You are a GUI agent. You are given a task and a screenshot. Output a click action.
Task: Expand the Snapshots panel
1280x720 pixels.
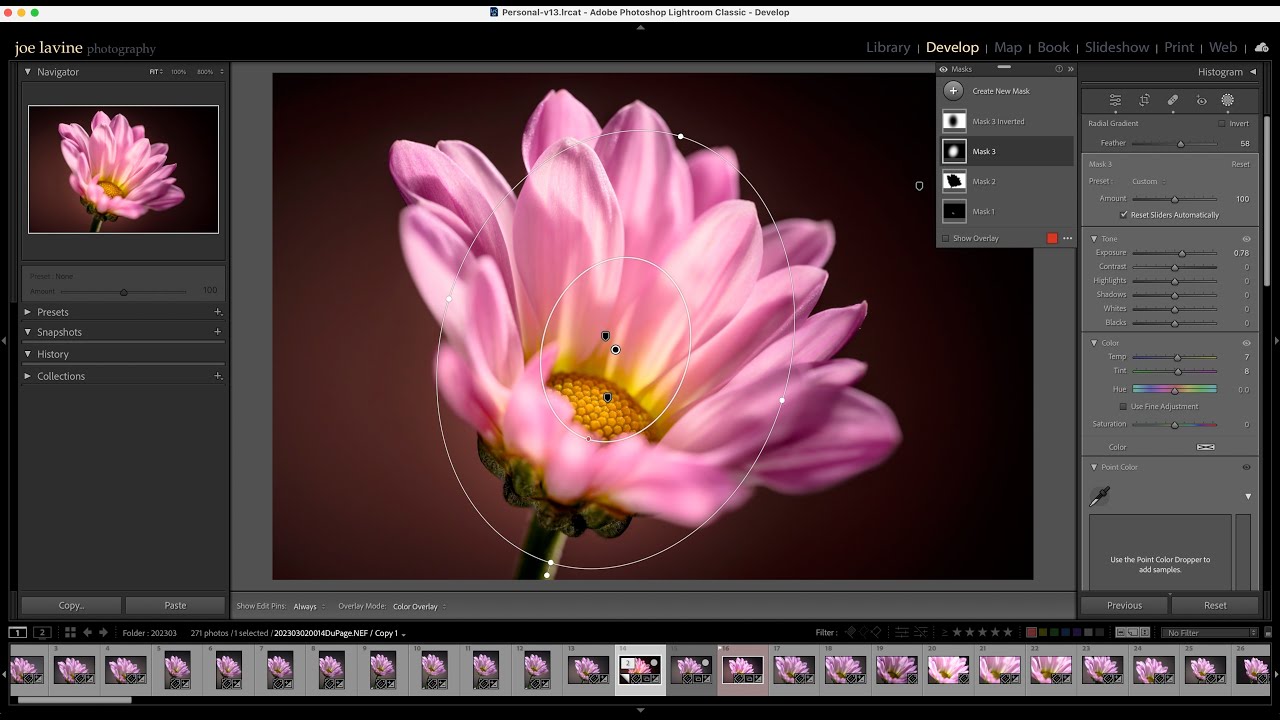click(x=28, y=332)
